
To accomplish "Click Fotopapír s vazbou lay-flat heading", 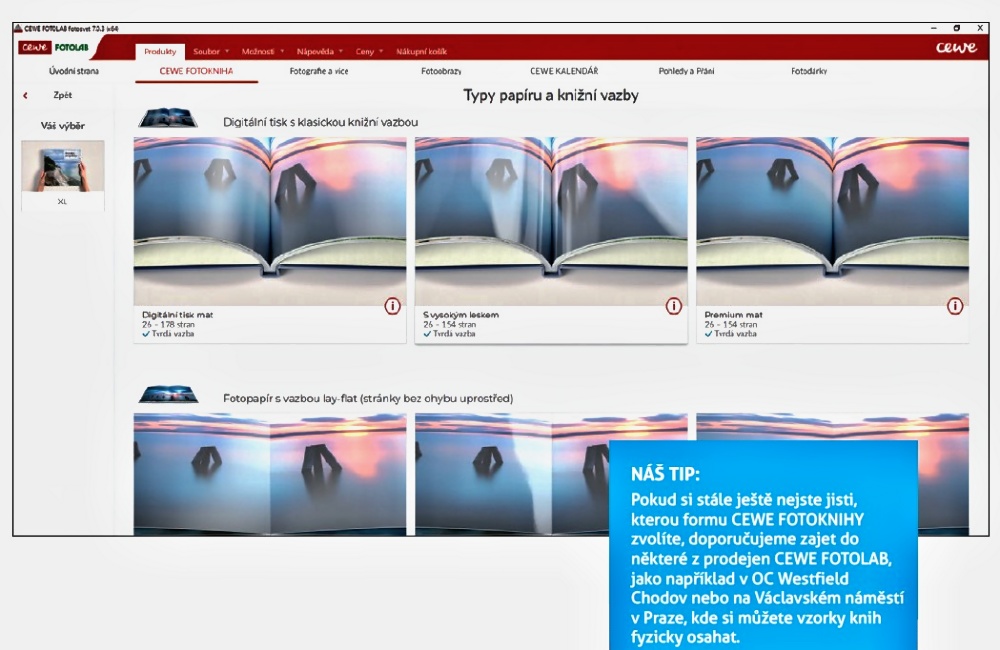I will (368, 399).
